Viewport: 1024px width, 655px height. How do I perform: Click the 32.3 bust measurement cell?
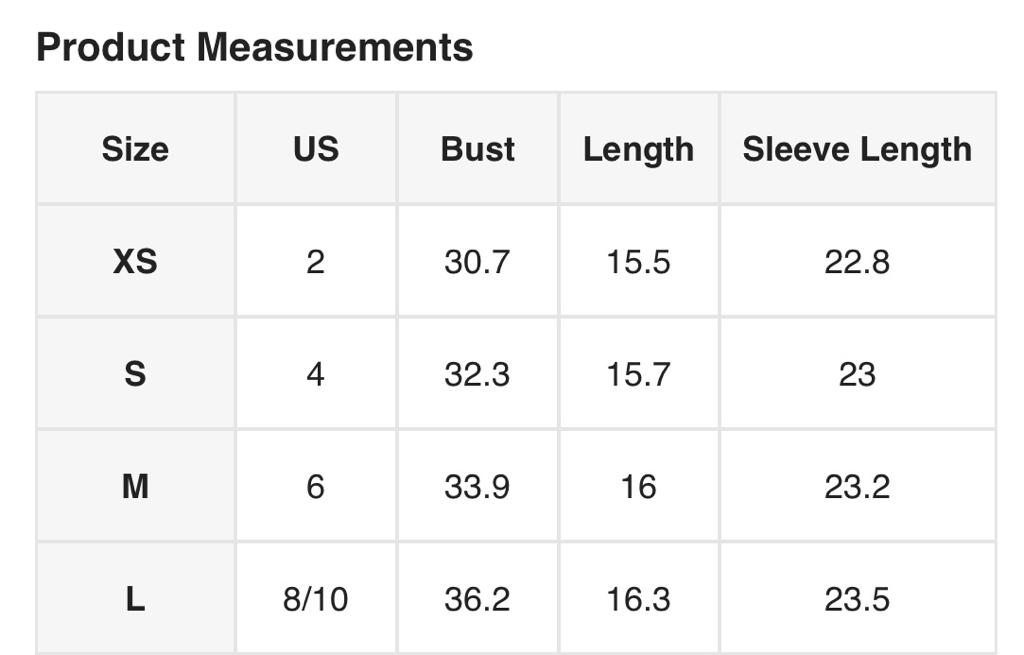[478, 374]
